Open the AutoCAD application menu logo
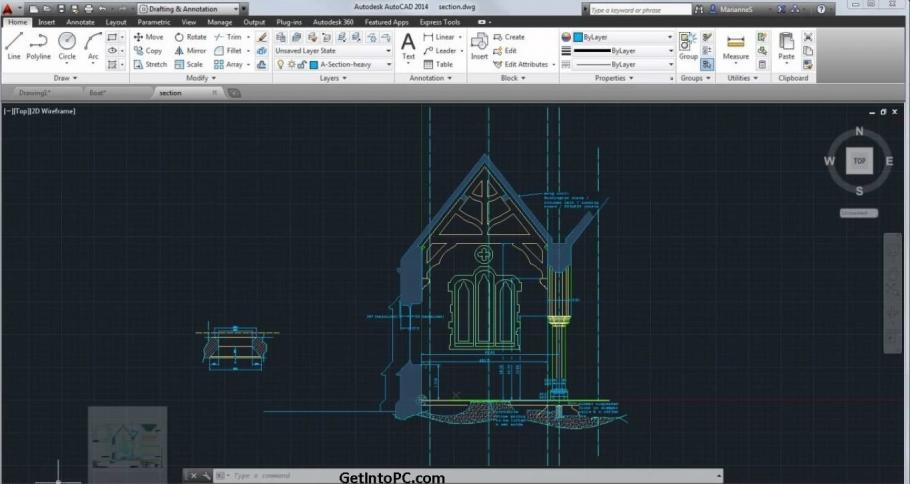Screen dimensions: 910x484 point(8,9)
